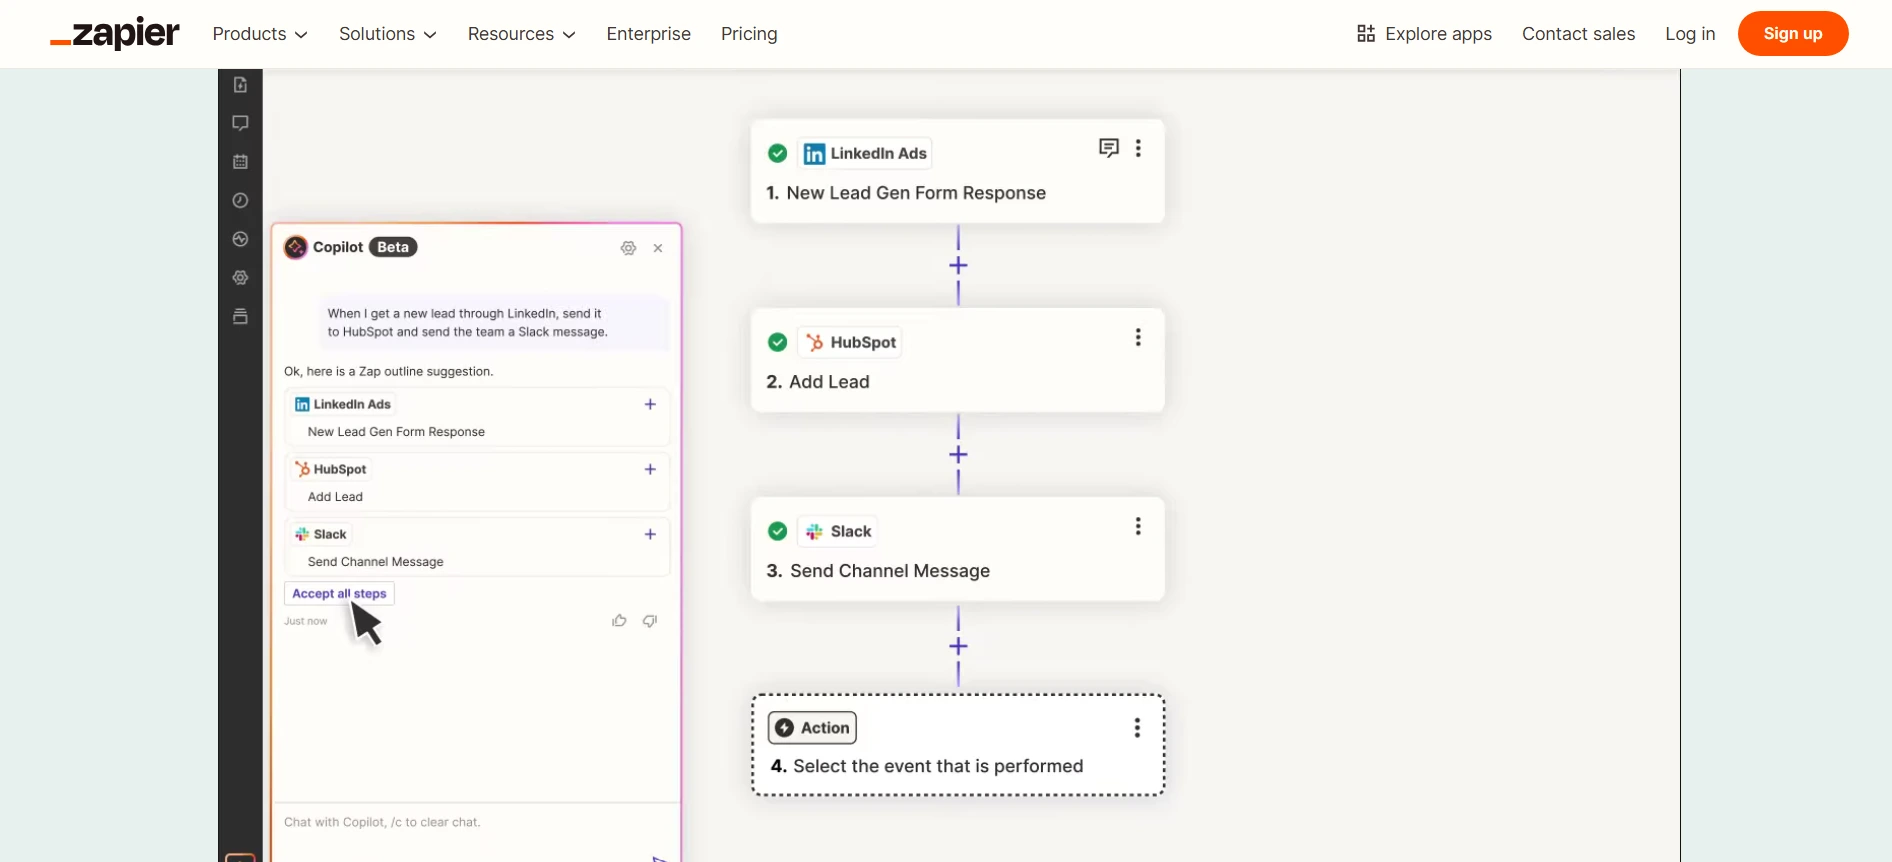Open settings gear in left sidebar
The height and width of the screenshot is (862, 1892).
(240, 278)
